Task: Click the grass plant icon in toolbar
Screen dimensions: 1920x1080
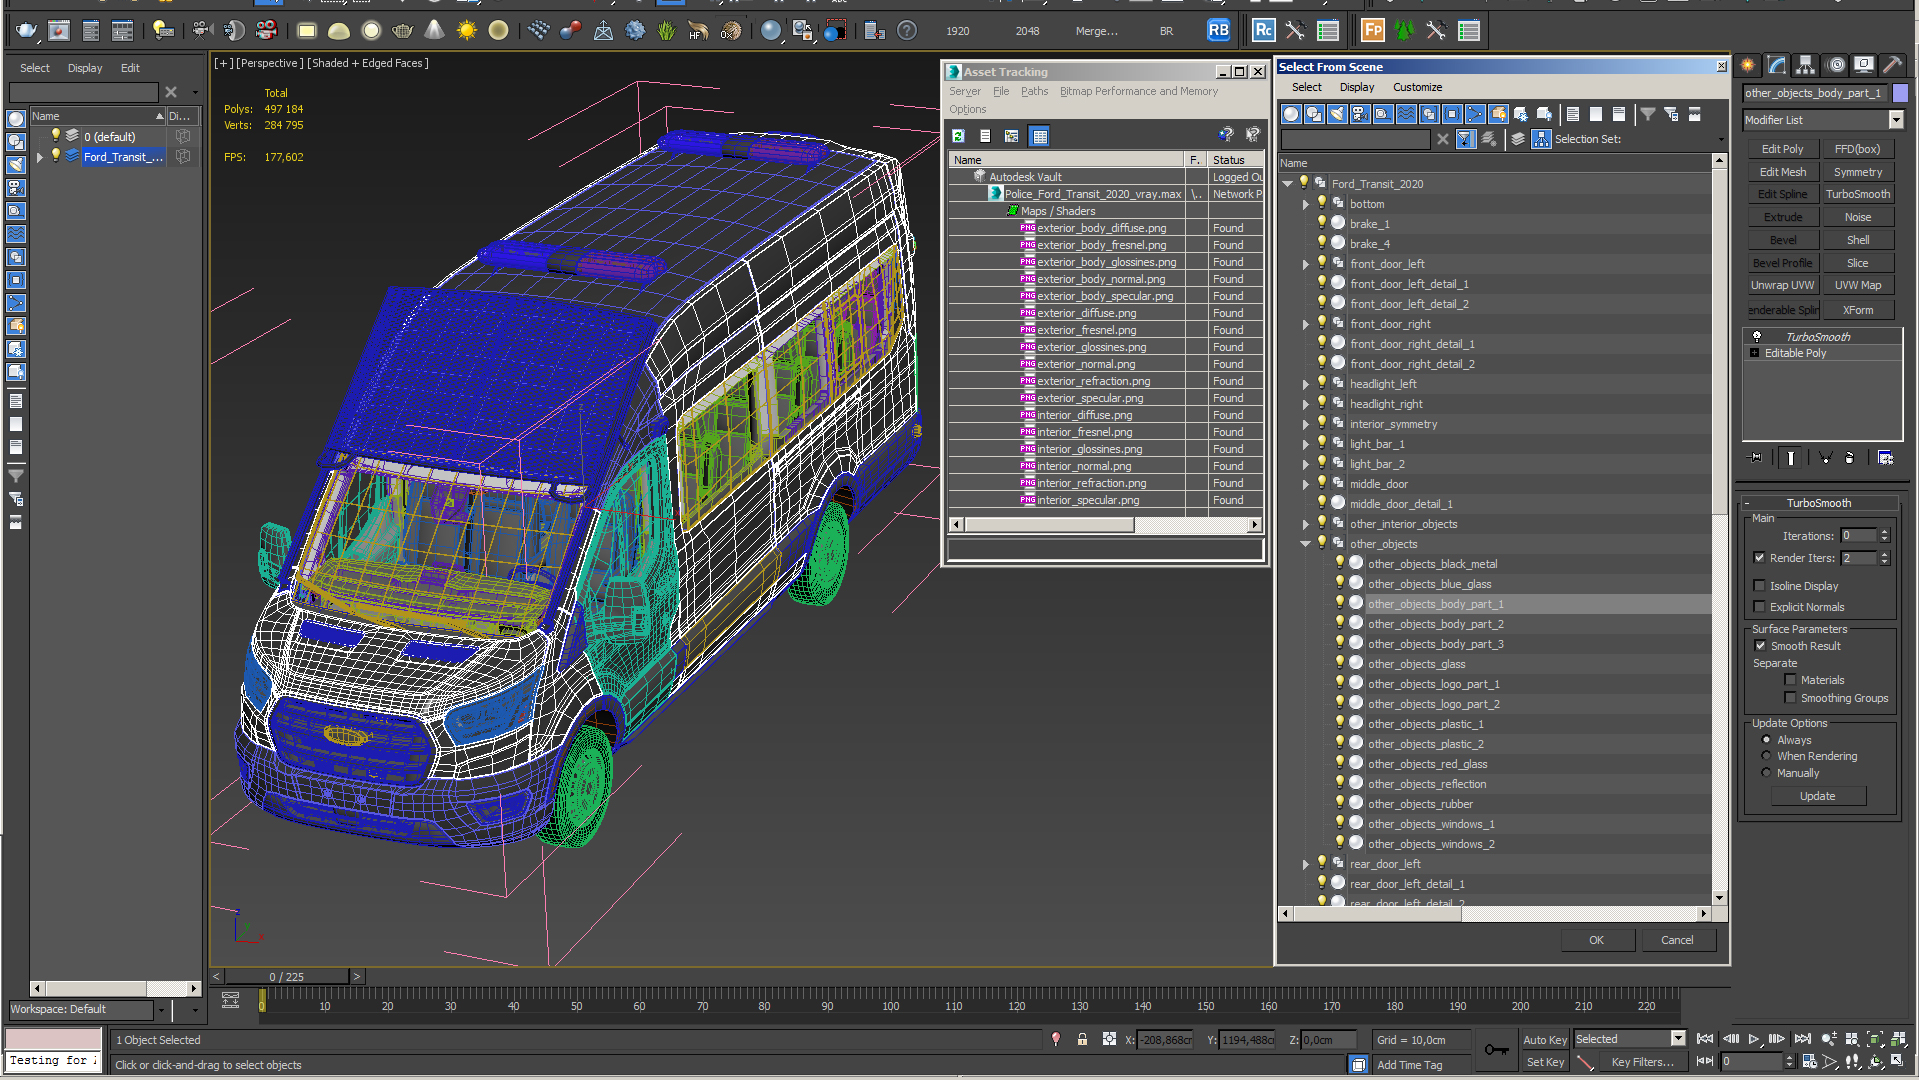Action: pos(666,31)
